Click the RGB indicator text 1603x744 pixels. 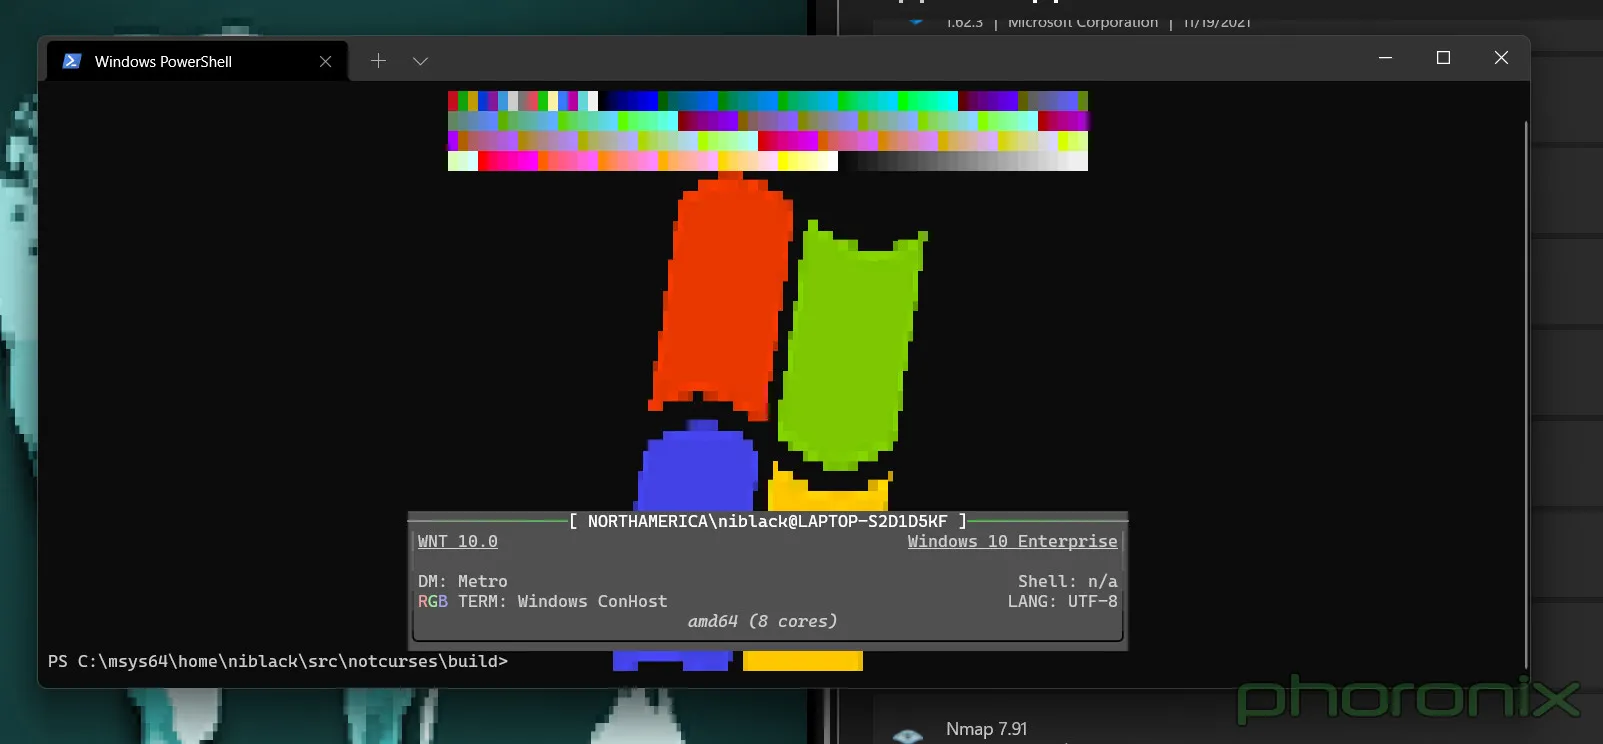[432, 601]
